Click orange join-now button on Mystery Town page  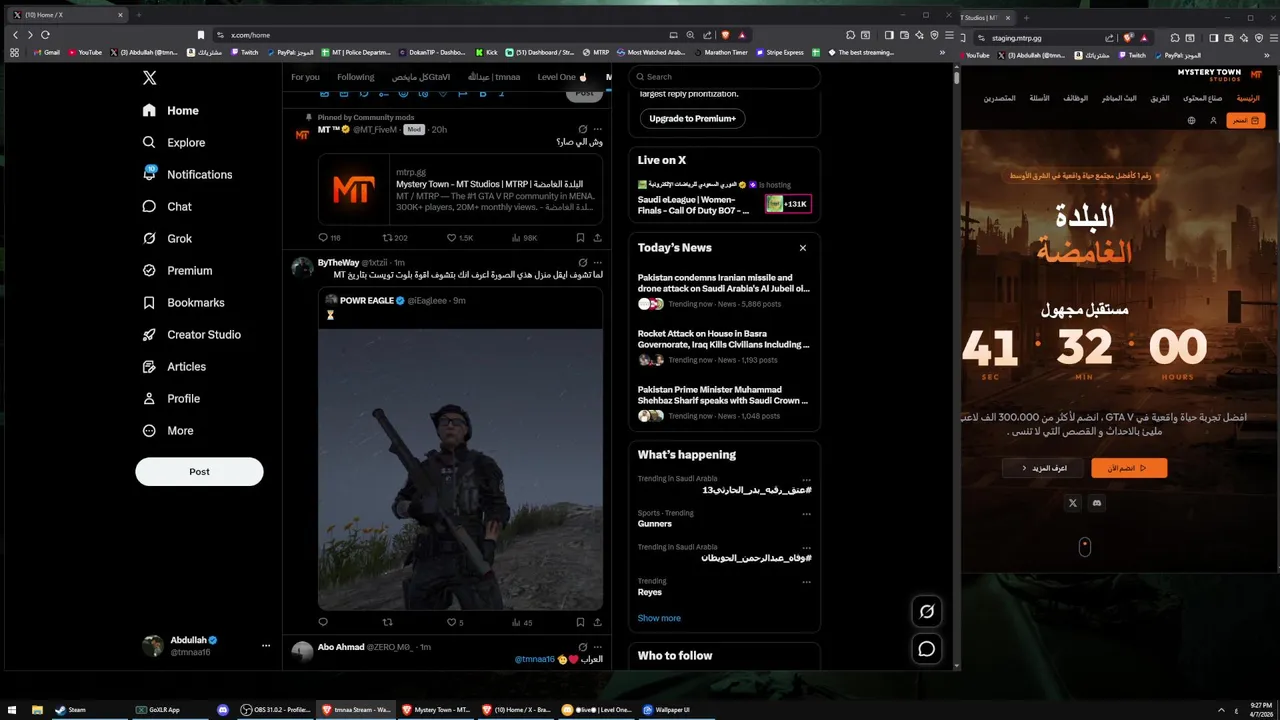(1129, 468)
